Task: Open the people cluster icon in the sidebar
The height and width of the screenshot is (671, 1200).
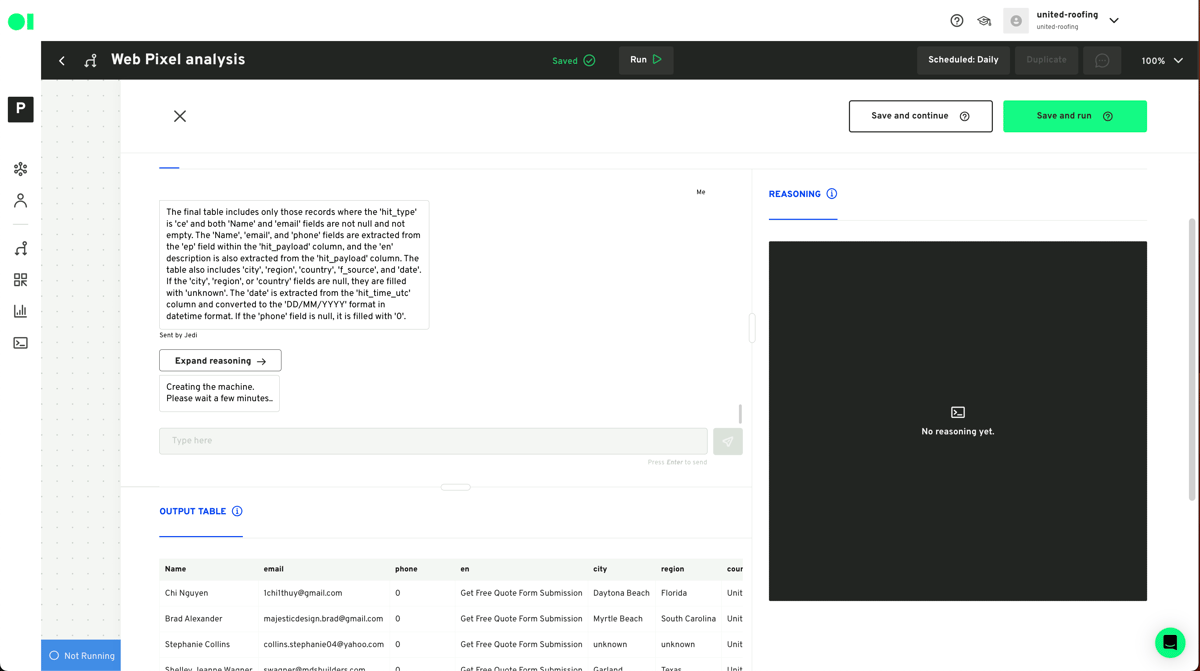Action: pos(20,169)
